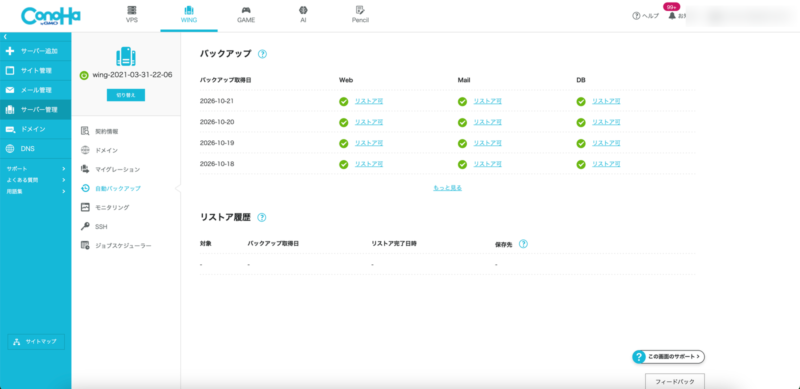Click help icon next to リストア履歴 heading
This screenshot has height=389, width=800.
pos(262,217)
